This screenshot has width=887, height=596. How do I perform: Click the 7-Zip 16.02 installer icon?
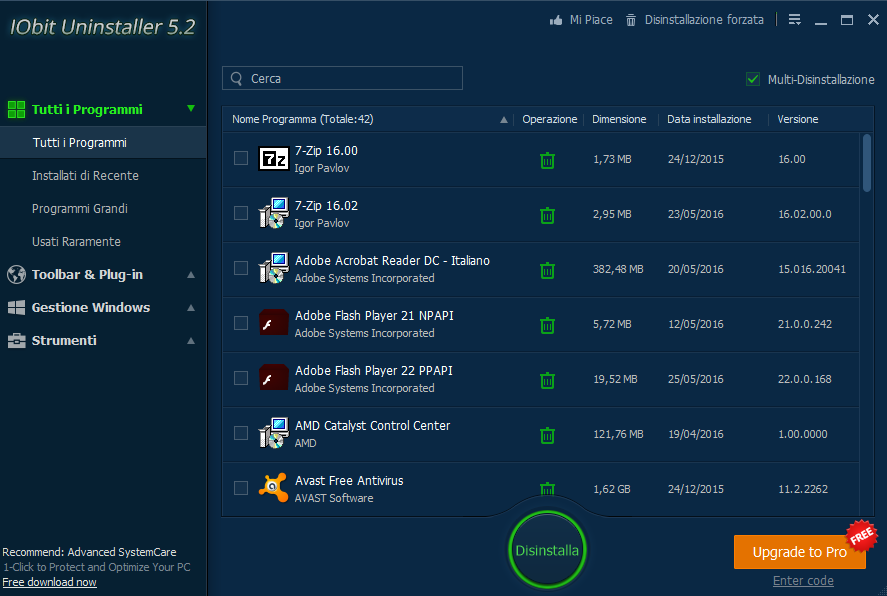coord(274,213)
